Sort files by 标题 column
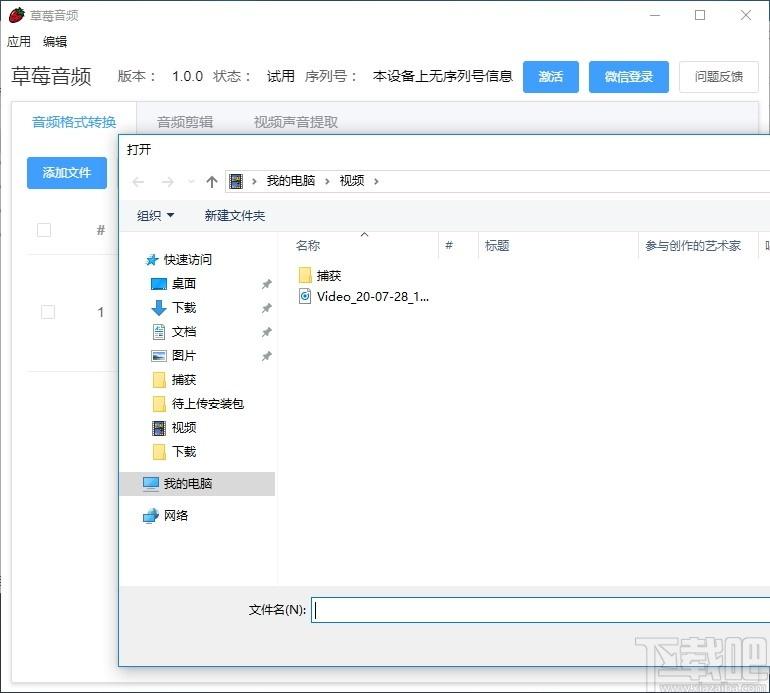 point(497,246)
